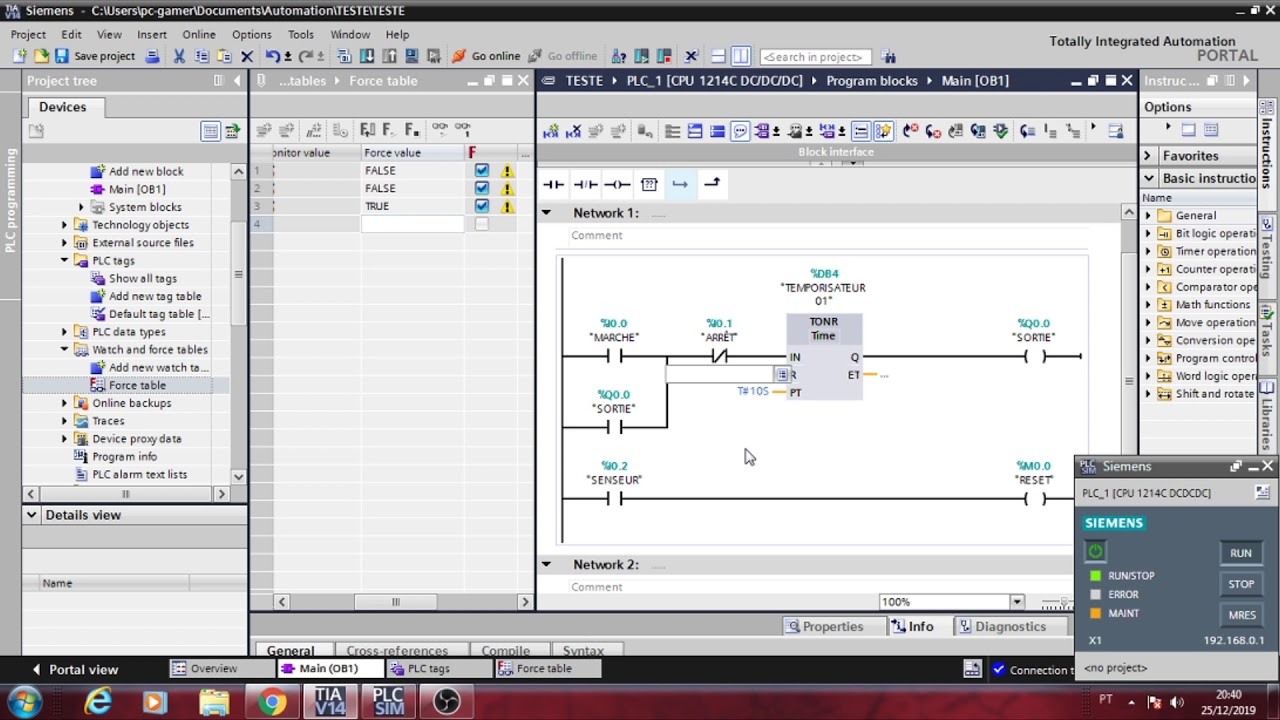The height and width of the screenshot is (720, 1280).
Task: Uncheck the force checkbox in row 1
Action: [482, 171]
